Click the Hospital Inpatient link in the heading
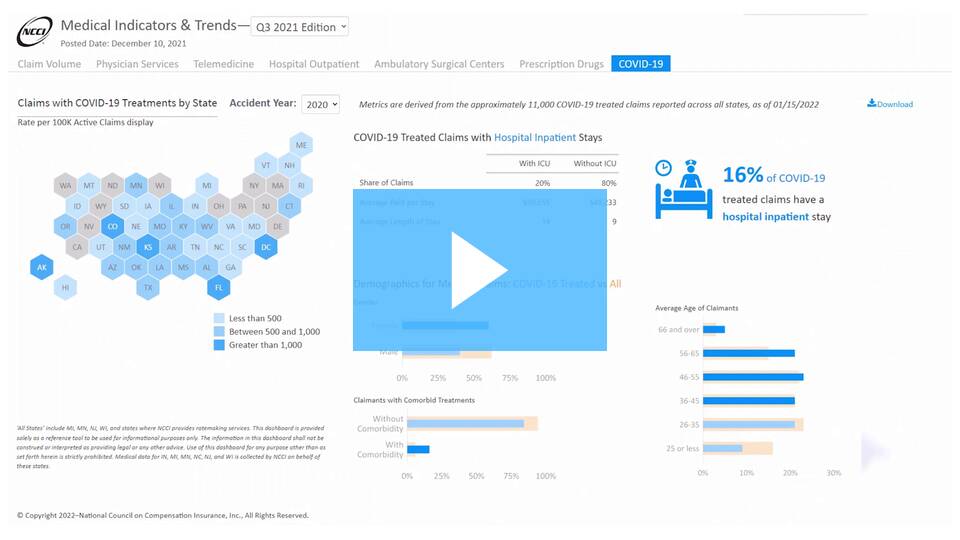The image size is (960, 540). (534, 137)
